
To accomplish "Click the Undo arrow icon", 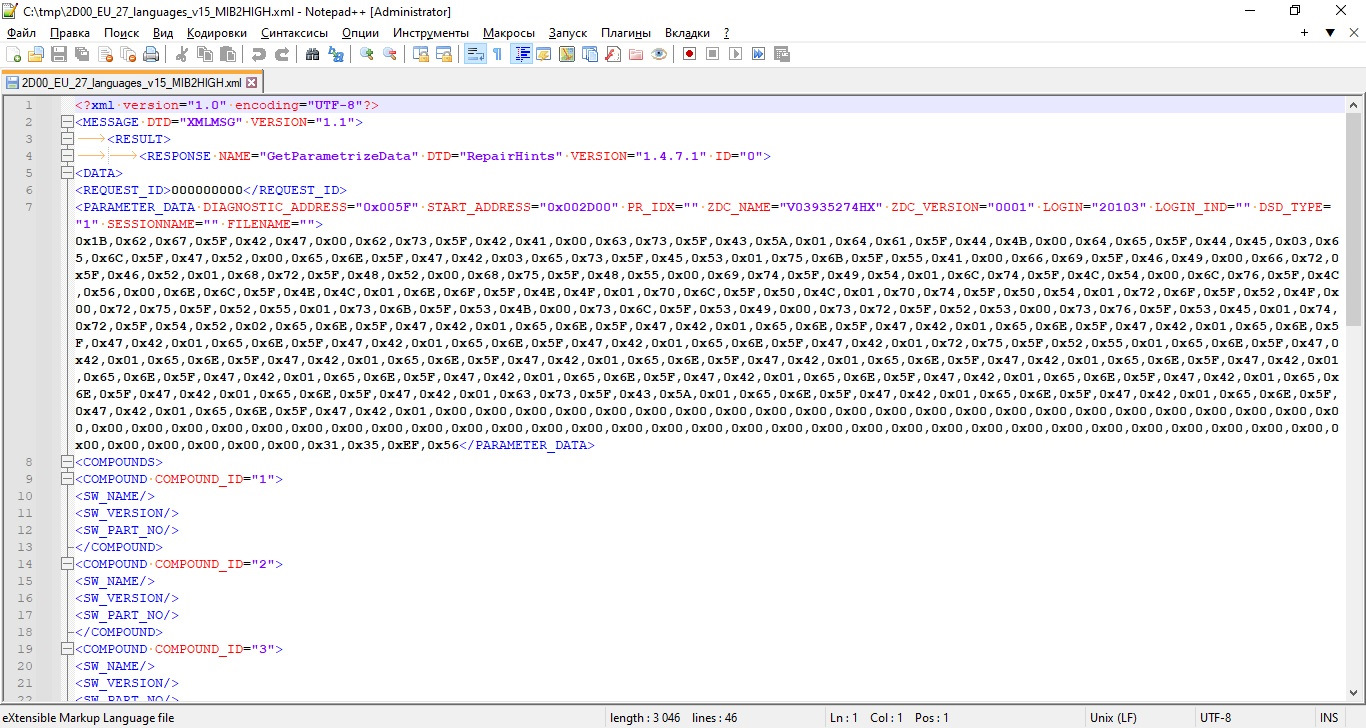I will pos(259,54).
